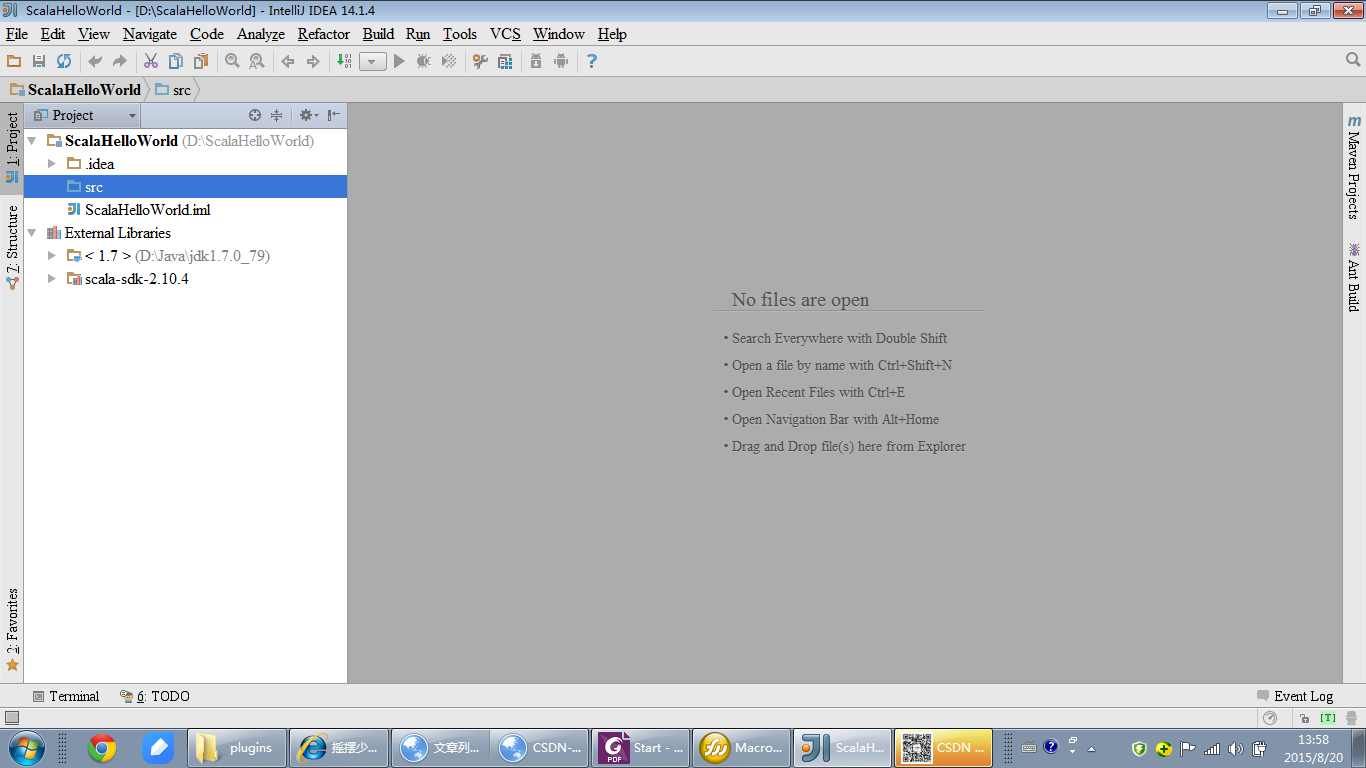Collapse the ScalaHelloWorld root node
Screen dimensions: 1366x768
(x=32, y=141)
